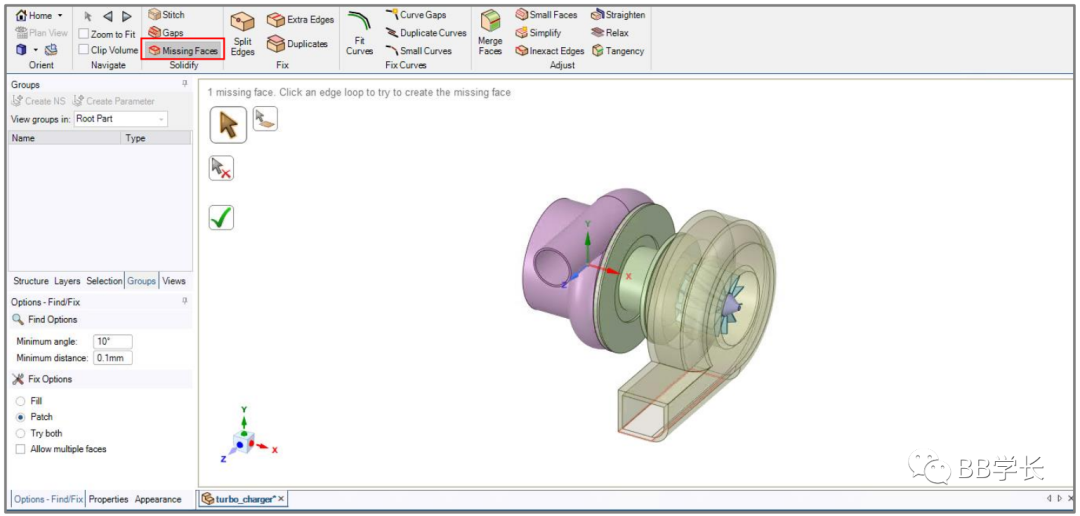Click the Type column header
The height and width of the screenshot is (516, 1080).
pyautogui.click(x=156, y=138)
